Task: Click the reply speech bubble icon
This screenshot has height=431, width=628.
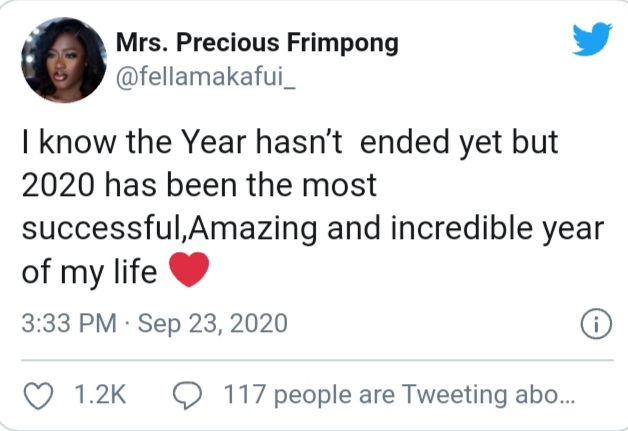Action: click(187, 395)
